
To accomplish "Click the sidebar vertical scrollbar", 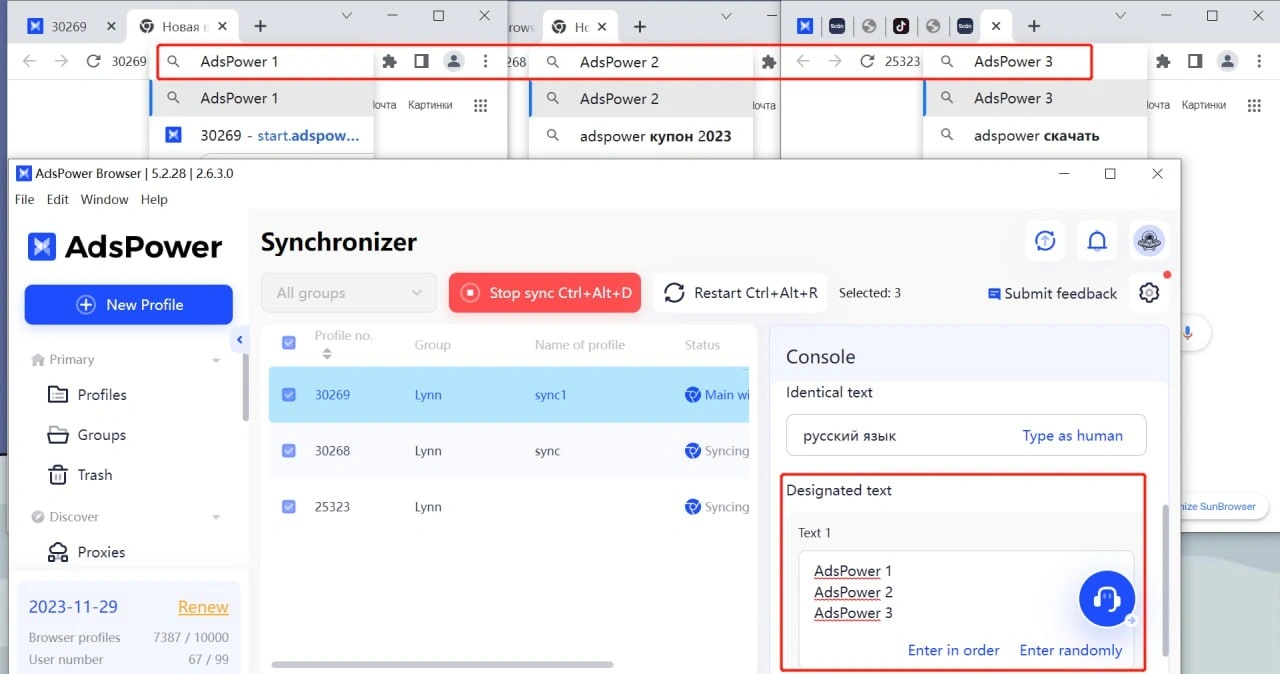I will coord(245,385).
